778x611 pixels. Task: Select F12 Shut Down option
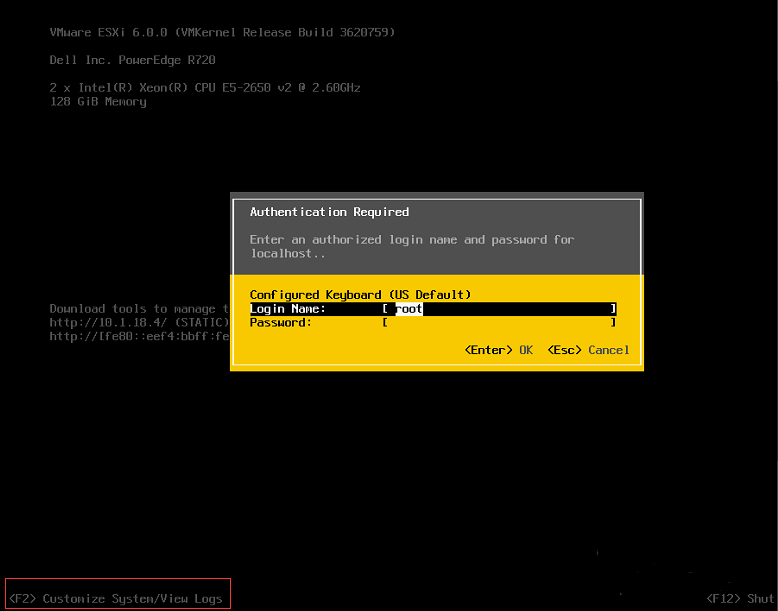click(742, 599)
